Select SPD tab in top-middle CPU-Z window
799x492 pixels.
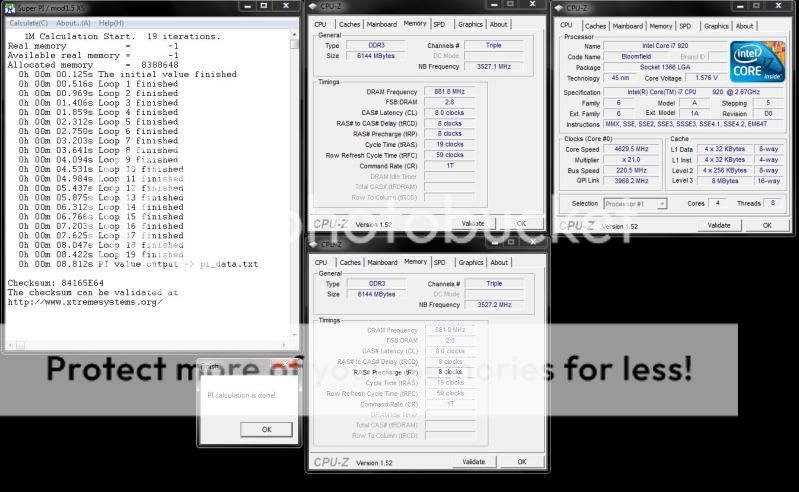[x=439, y=24]
